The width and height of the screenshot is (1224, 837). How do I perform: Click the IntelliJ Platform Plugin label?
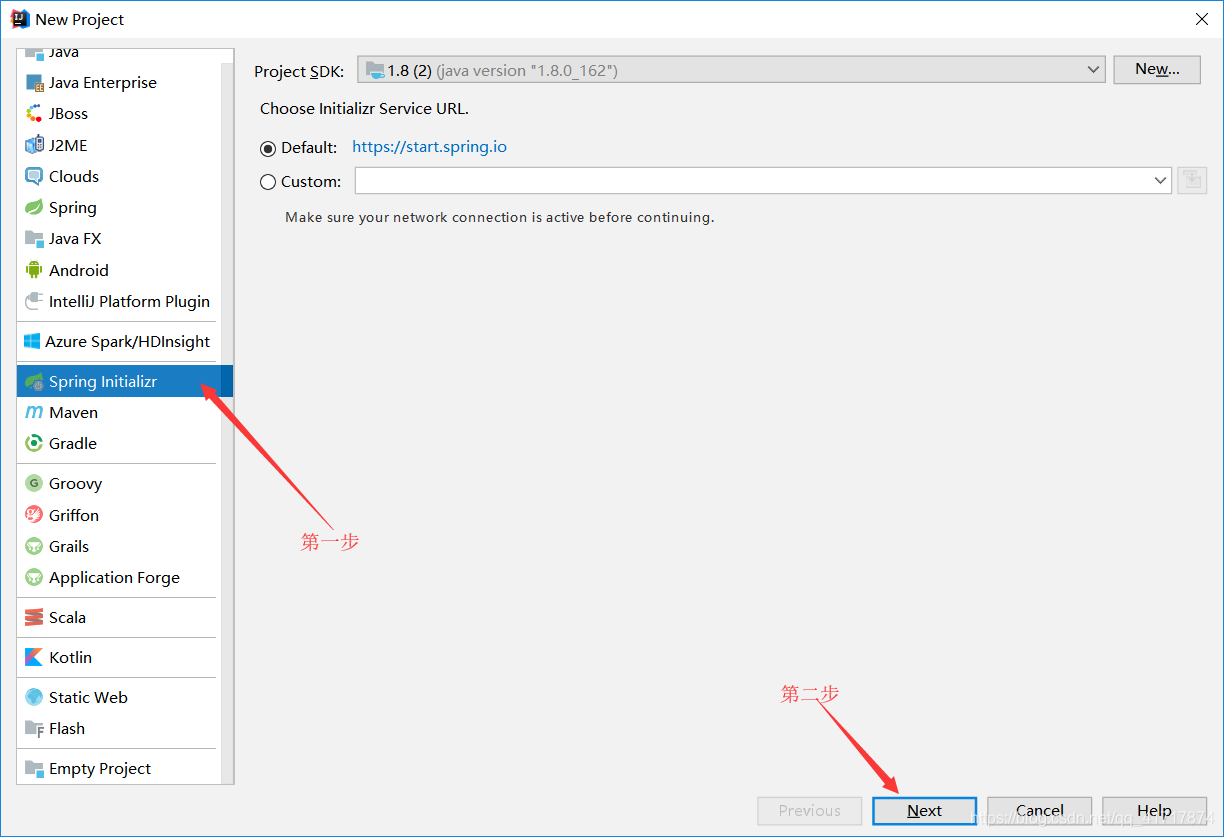(x=129, y=301)
